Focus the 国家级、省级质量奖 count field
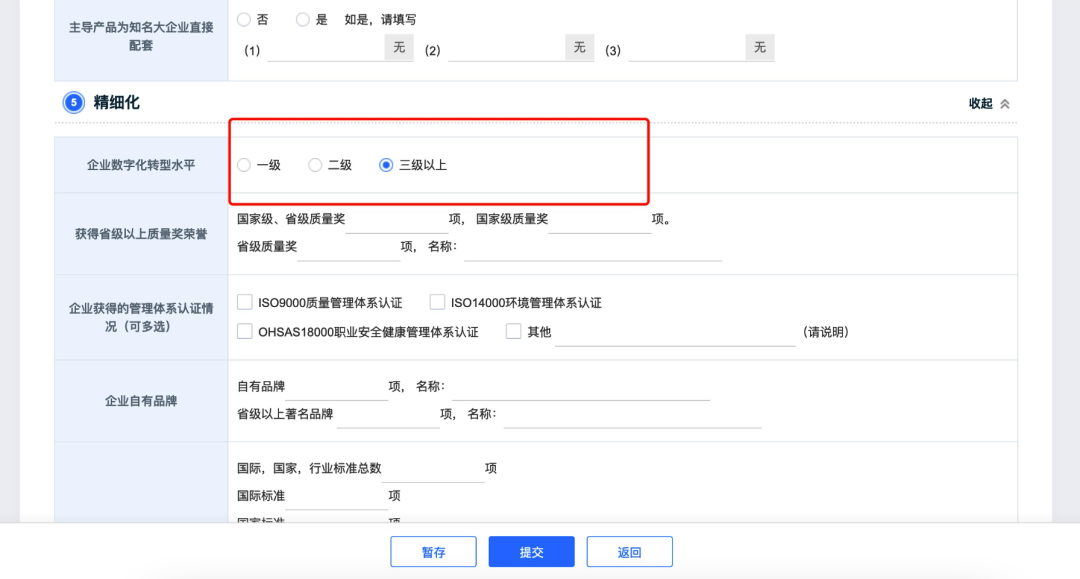 pos(397,220)
